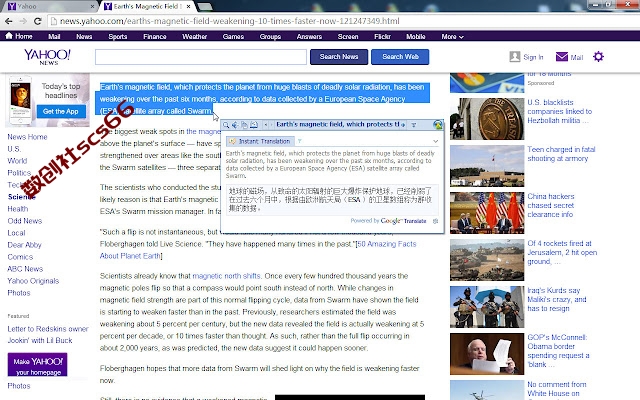This screenshot has width=640, height=400.
Task: Click Letter to Redskins owner link
Action: coord(48,329)
